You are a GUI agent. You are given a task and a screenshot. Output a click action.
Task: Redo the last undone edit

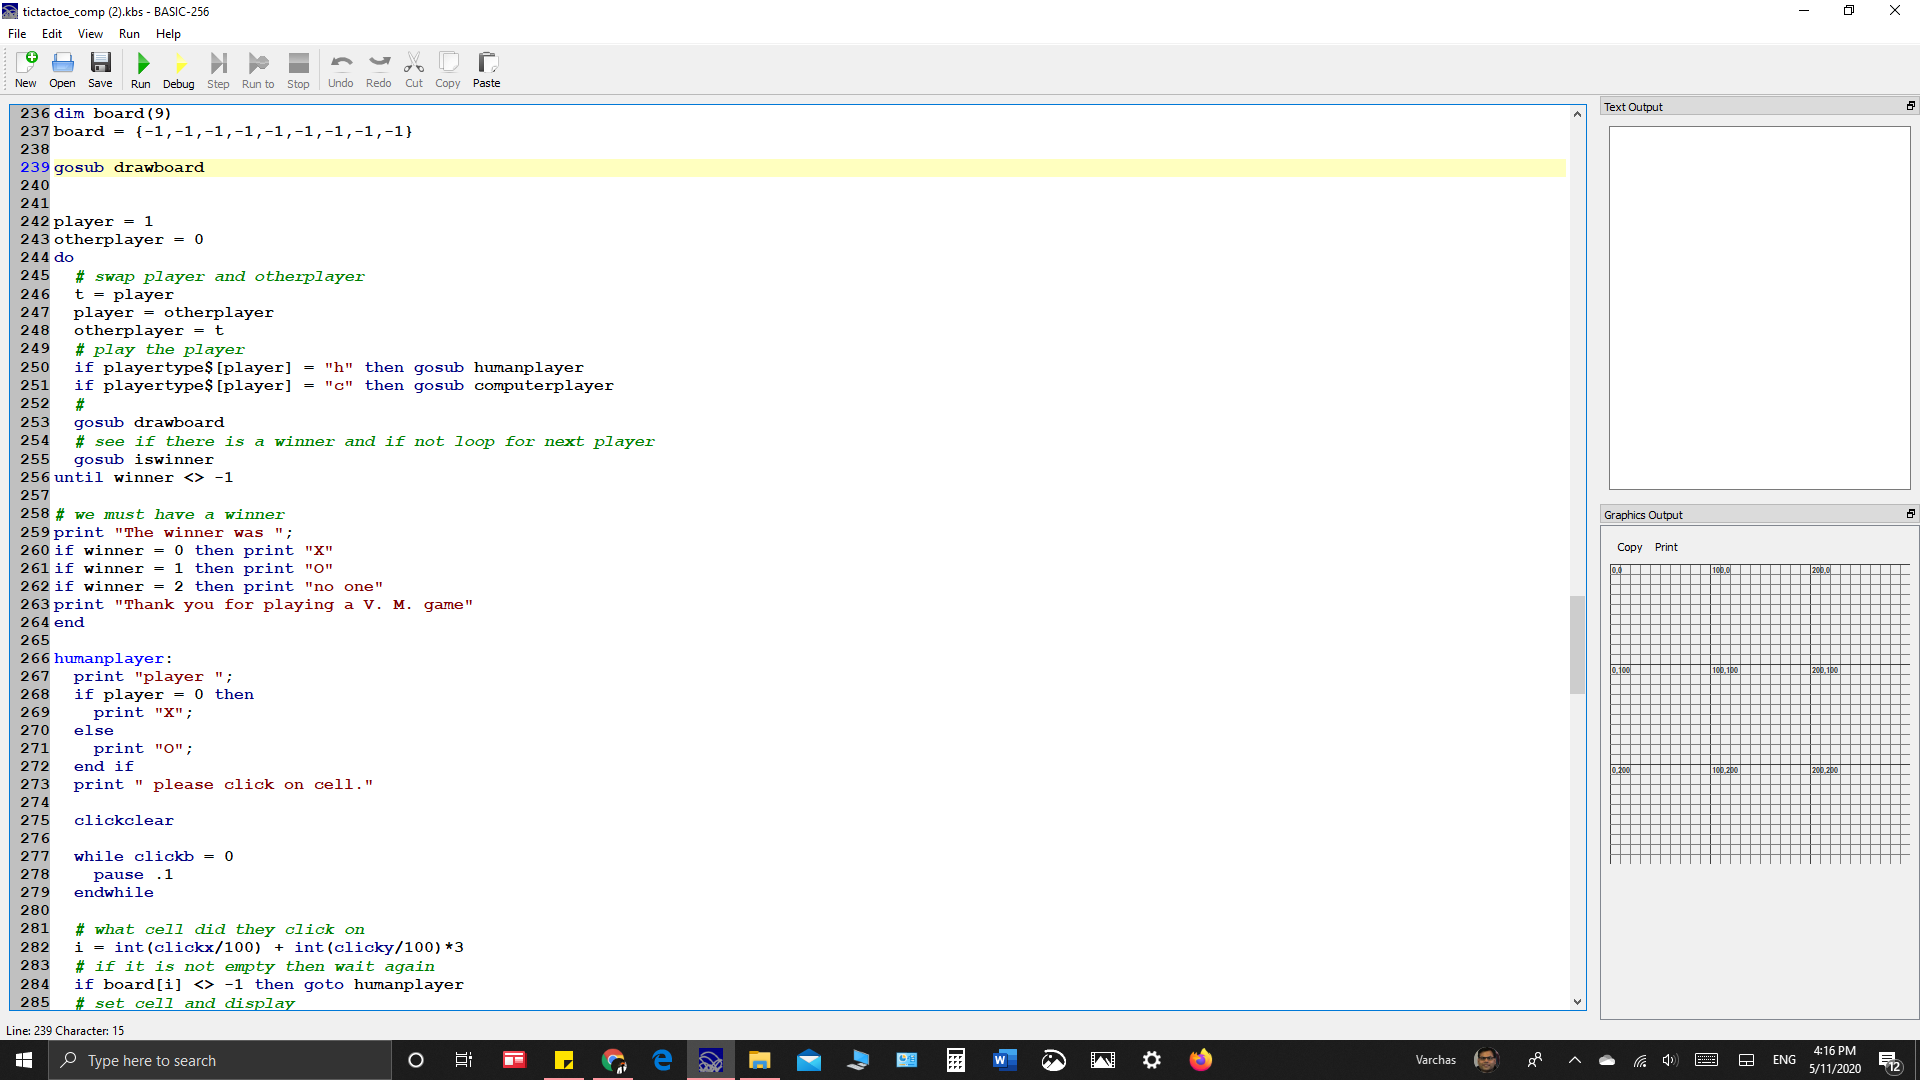379,70
